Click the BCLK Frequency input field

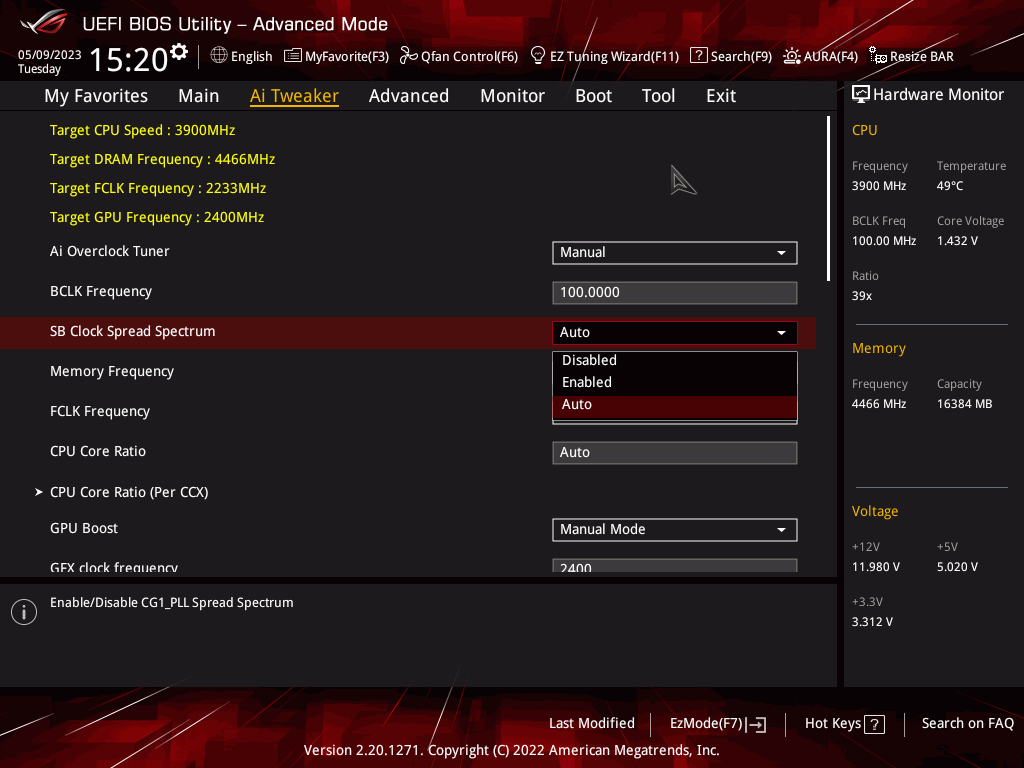(675, 293)
